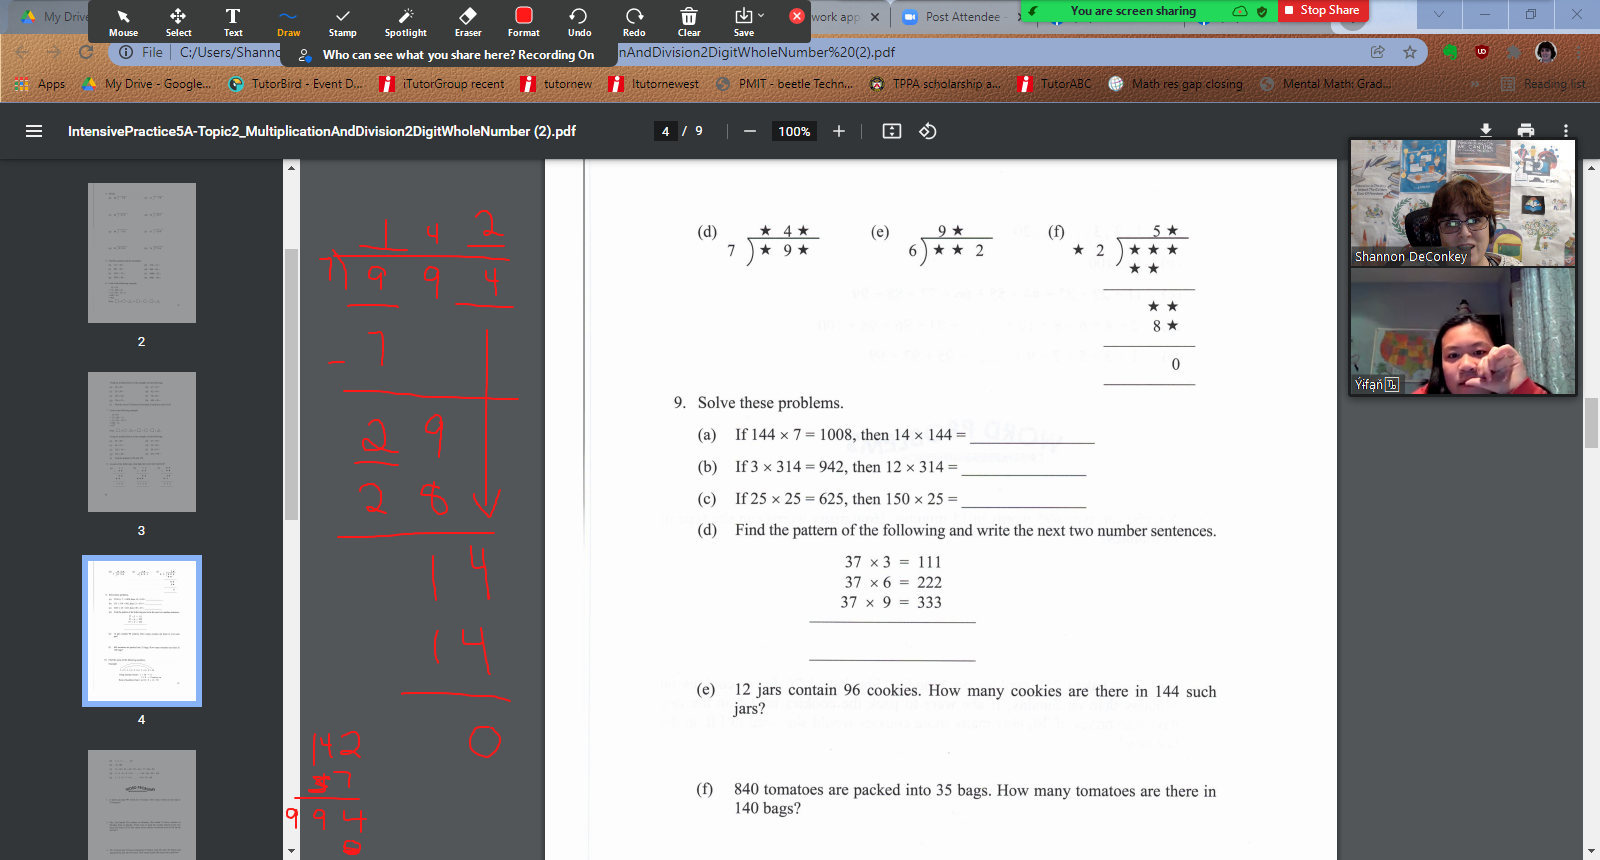Open tutornew bookmark

tap(557, 84)
